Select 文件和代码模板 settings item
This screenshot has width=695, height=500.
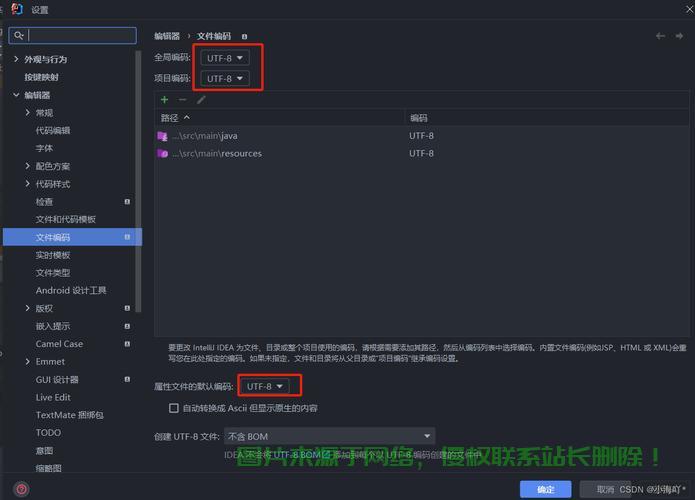pos(66,219)
